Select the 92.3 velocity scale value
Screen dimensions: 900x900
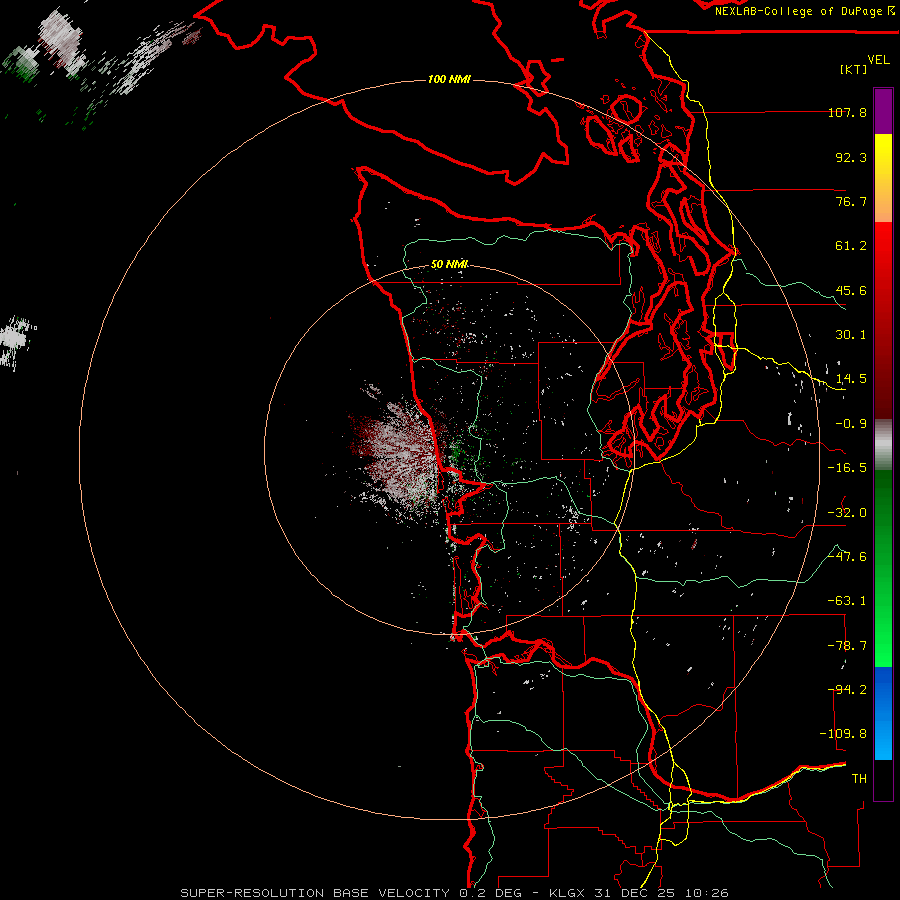pos(851,157)
